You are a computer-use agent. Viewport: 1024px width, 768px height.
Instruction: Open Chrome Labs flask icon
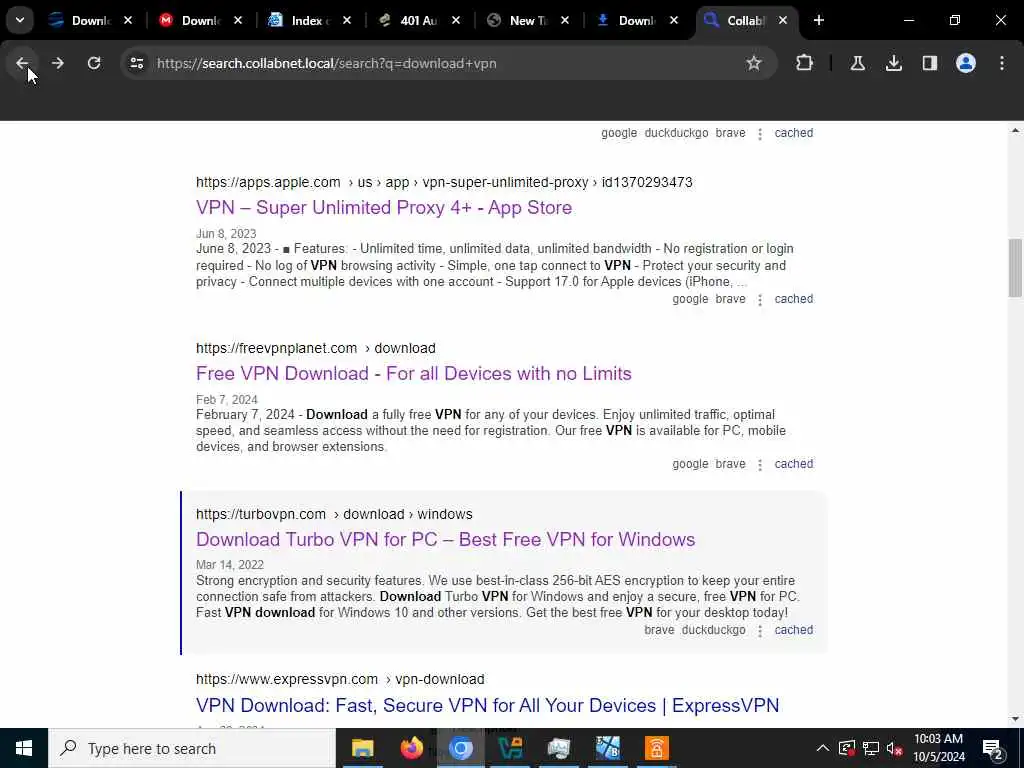(x=857, y=63)
